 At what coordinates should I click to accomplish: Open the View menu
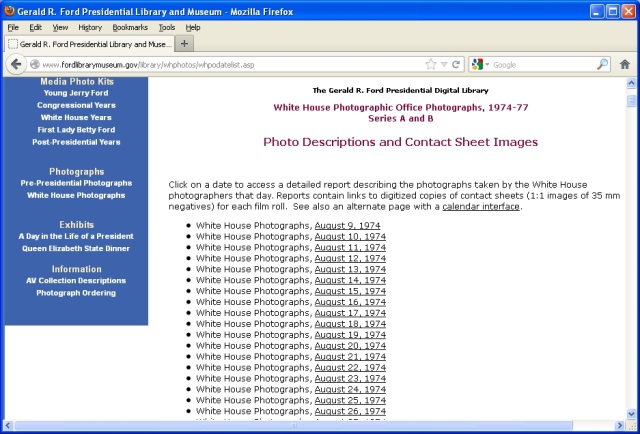point(60,27)
